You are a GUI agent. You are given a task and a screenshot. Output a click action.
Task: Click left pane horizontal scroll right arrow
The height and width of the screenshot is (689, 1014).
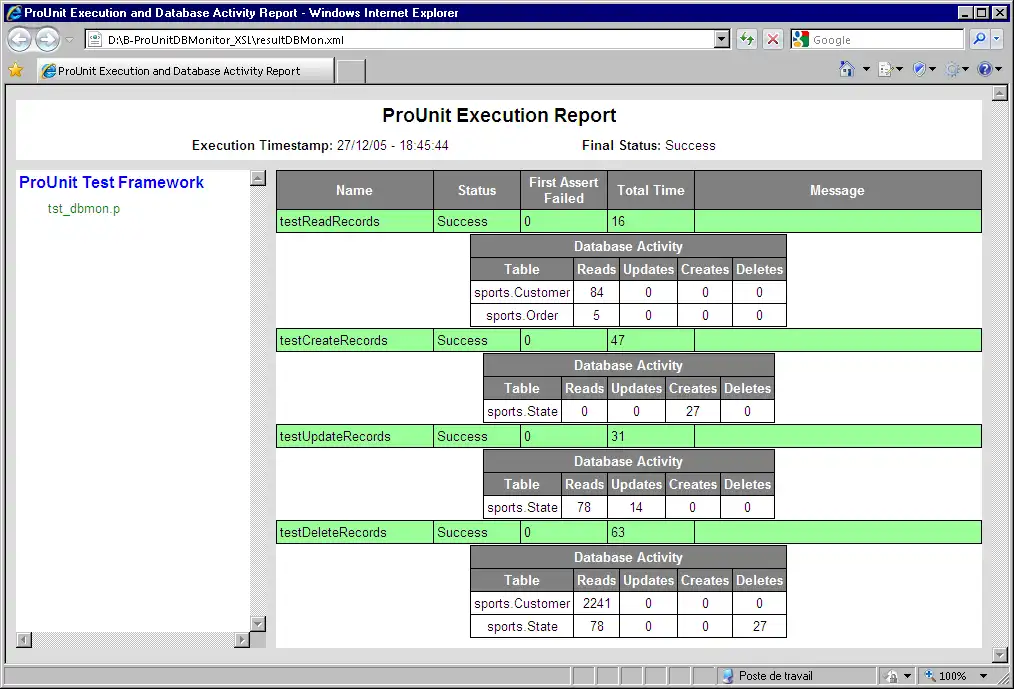242,640
